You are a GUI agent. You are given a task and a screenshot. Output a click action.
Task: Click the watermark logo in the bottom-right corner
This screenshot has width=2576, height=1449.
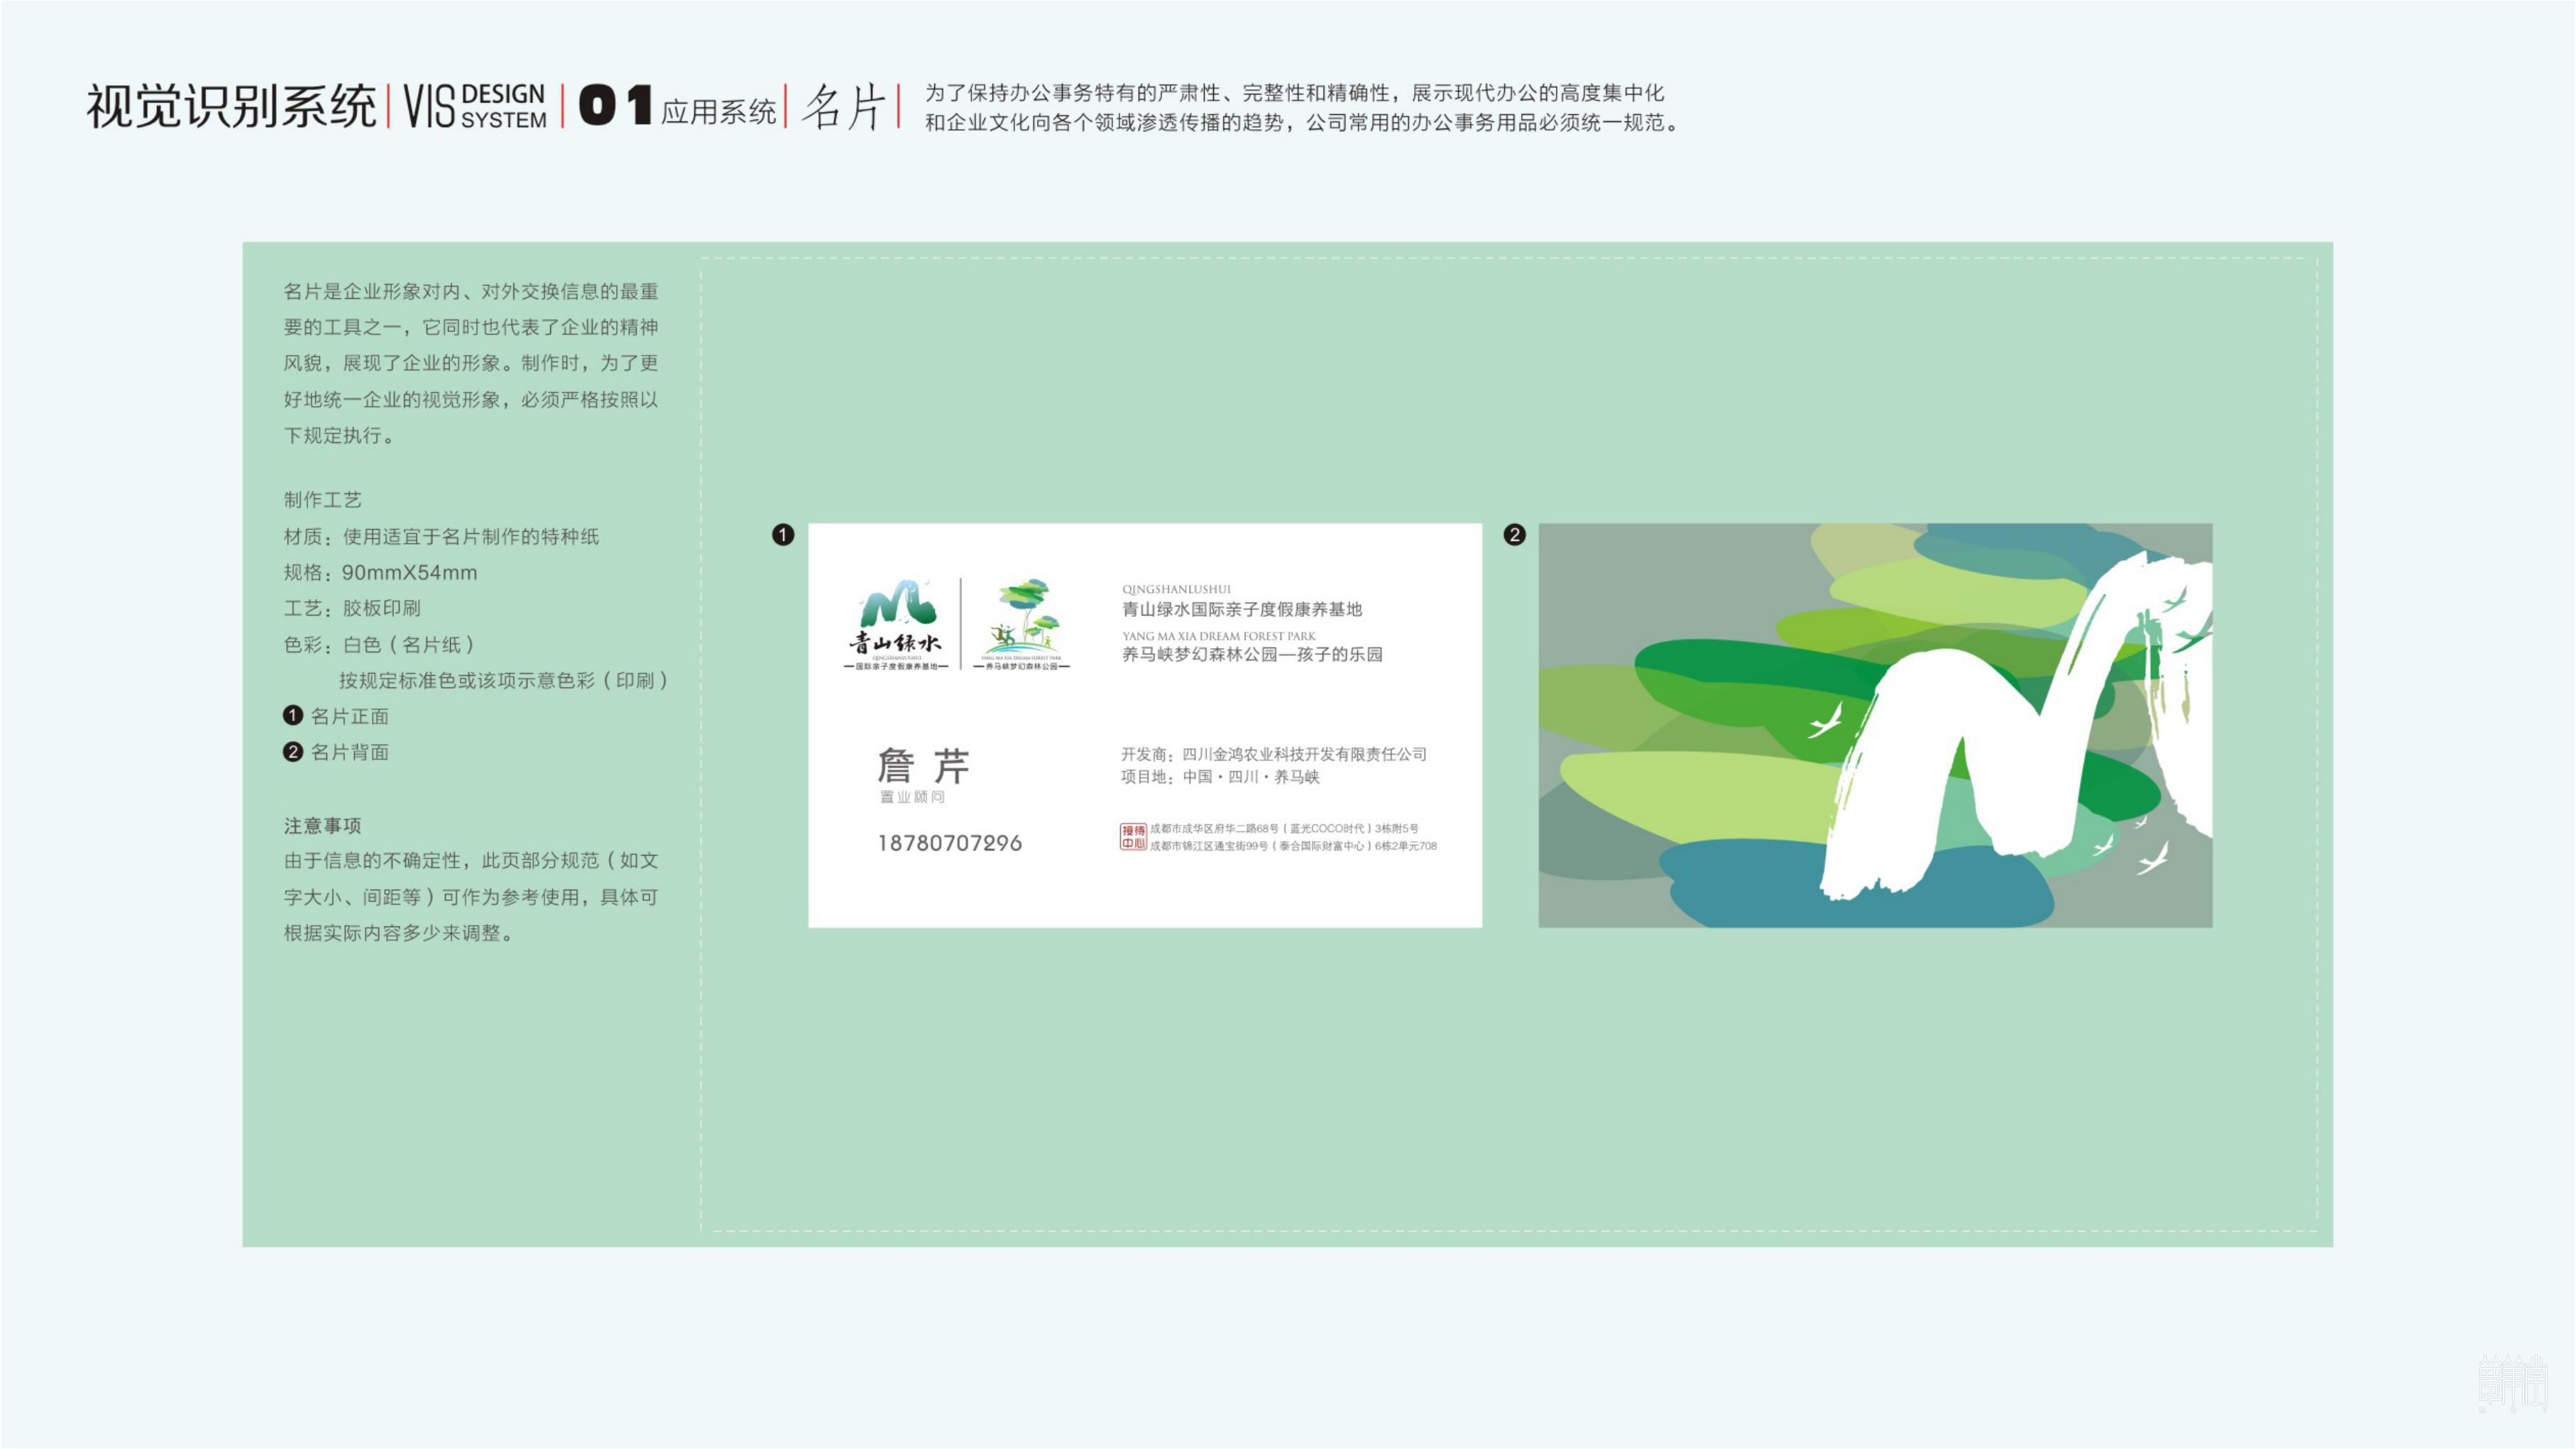click(x=2512, y=1382)
